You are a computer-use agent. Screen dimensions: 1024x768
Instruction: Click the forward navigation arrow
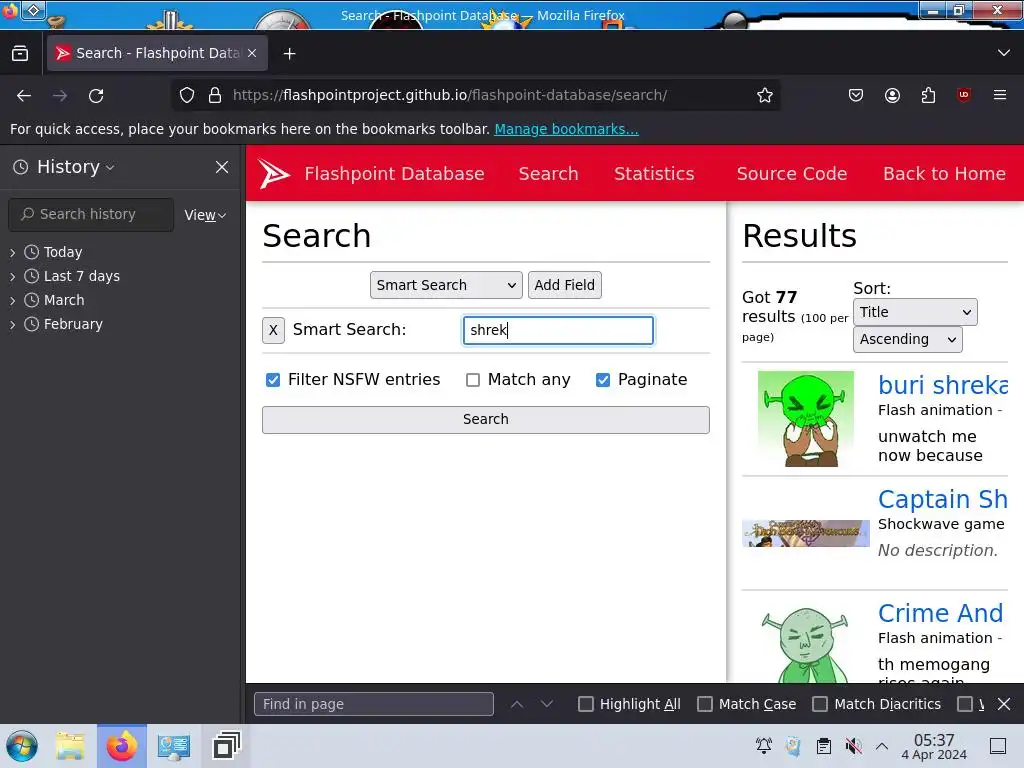tap(60, 96)
